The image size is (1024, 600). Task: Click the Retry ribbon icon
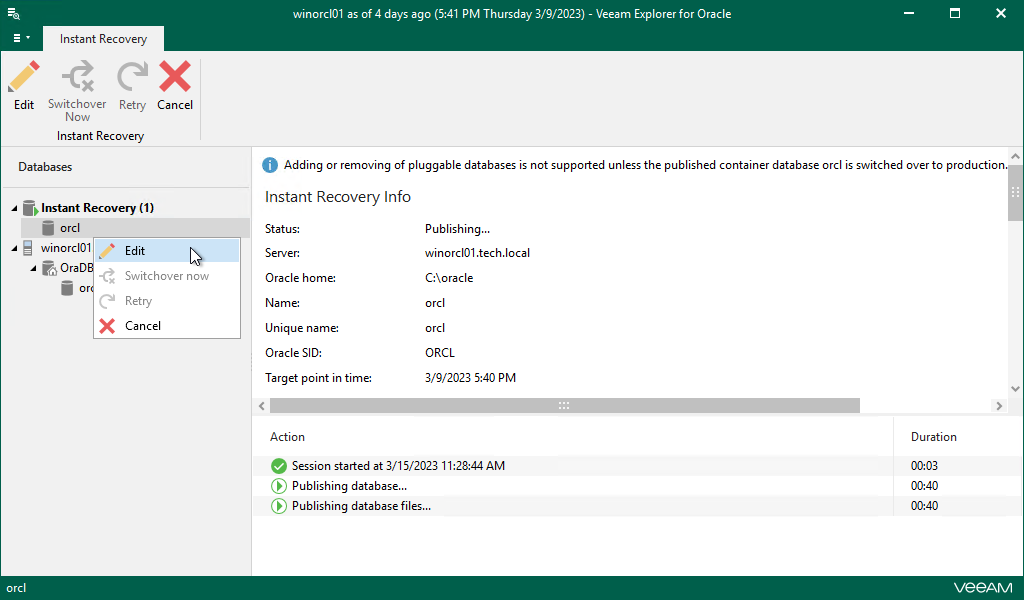pos(132,77)
